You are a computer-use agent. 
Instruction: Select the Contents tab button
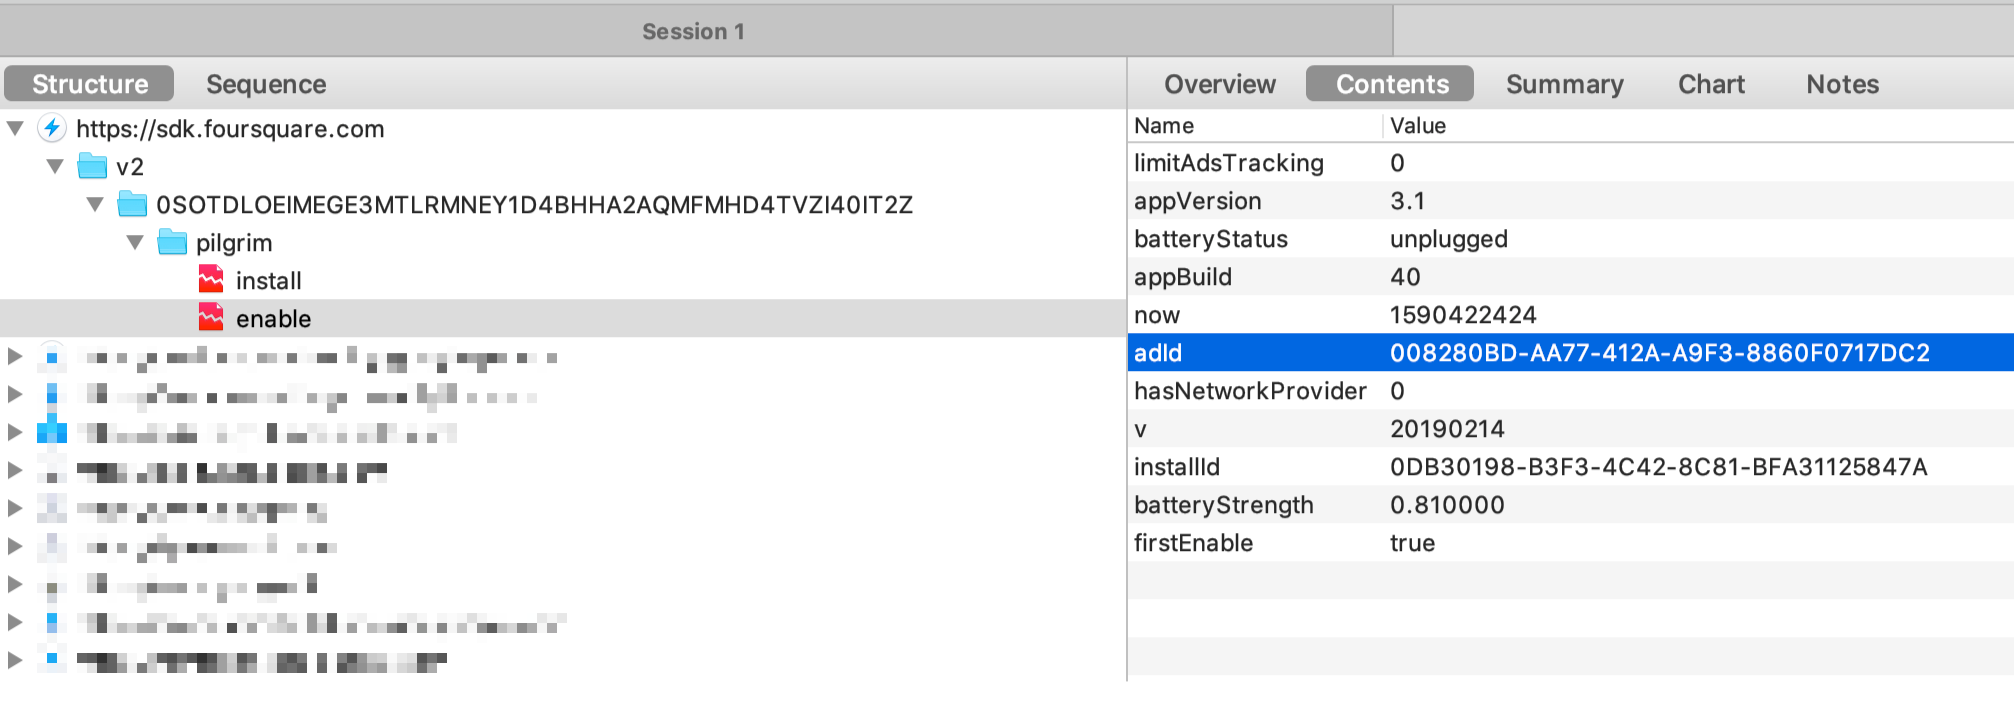1391,84
